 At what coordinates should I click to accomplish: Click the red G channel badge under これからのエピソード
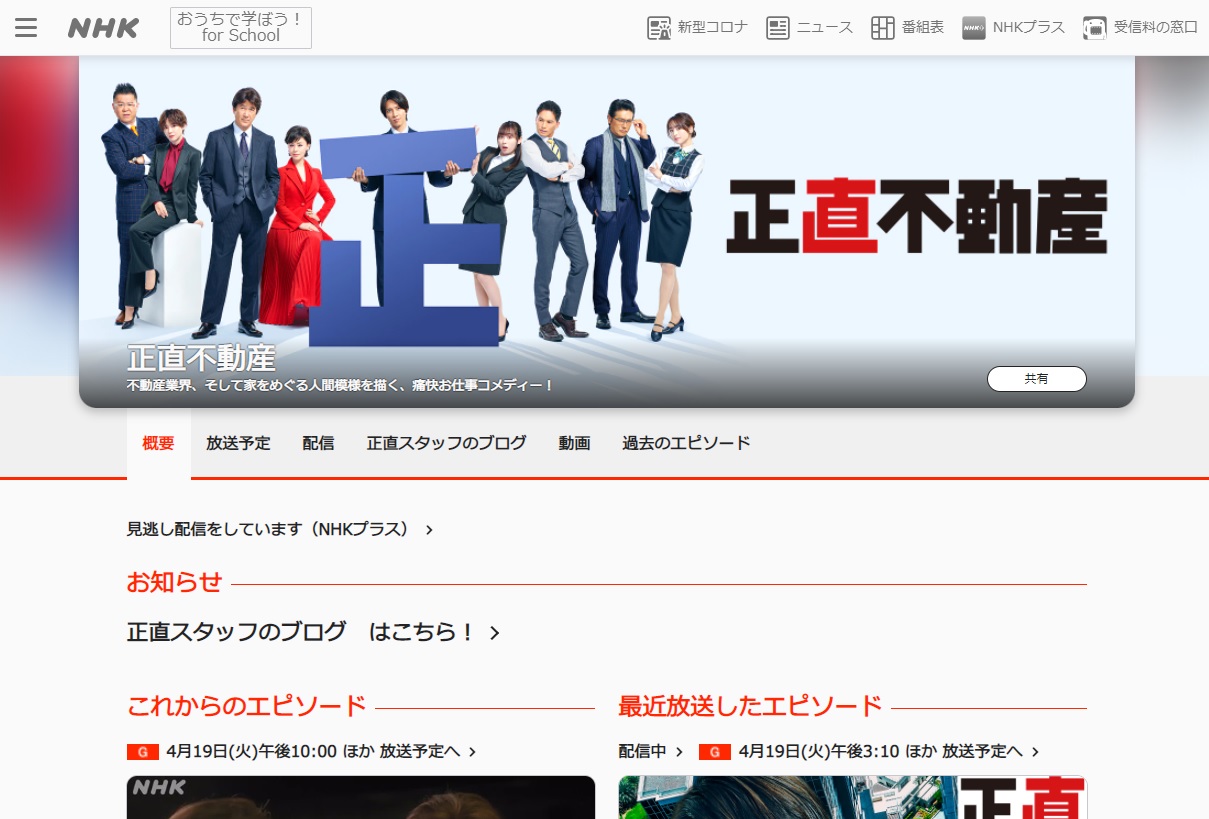(143, 751)
